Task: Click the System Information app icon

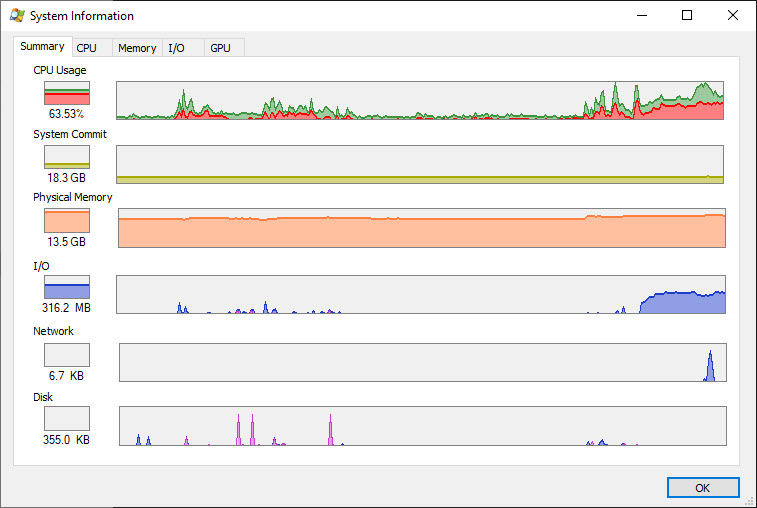Action: click(x=17, y=15)
